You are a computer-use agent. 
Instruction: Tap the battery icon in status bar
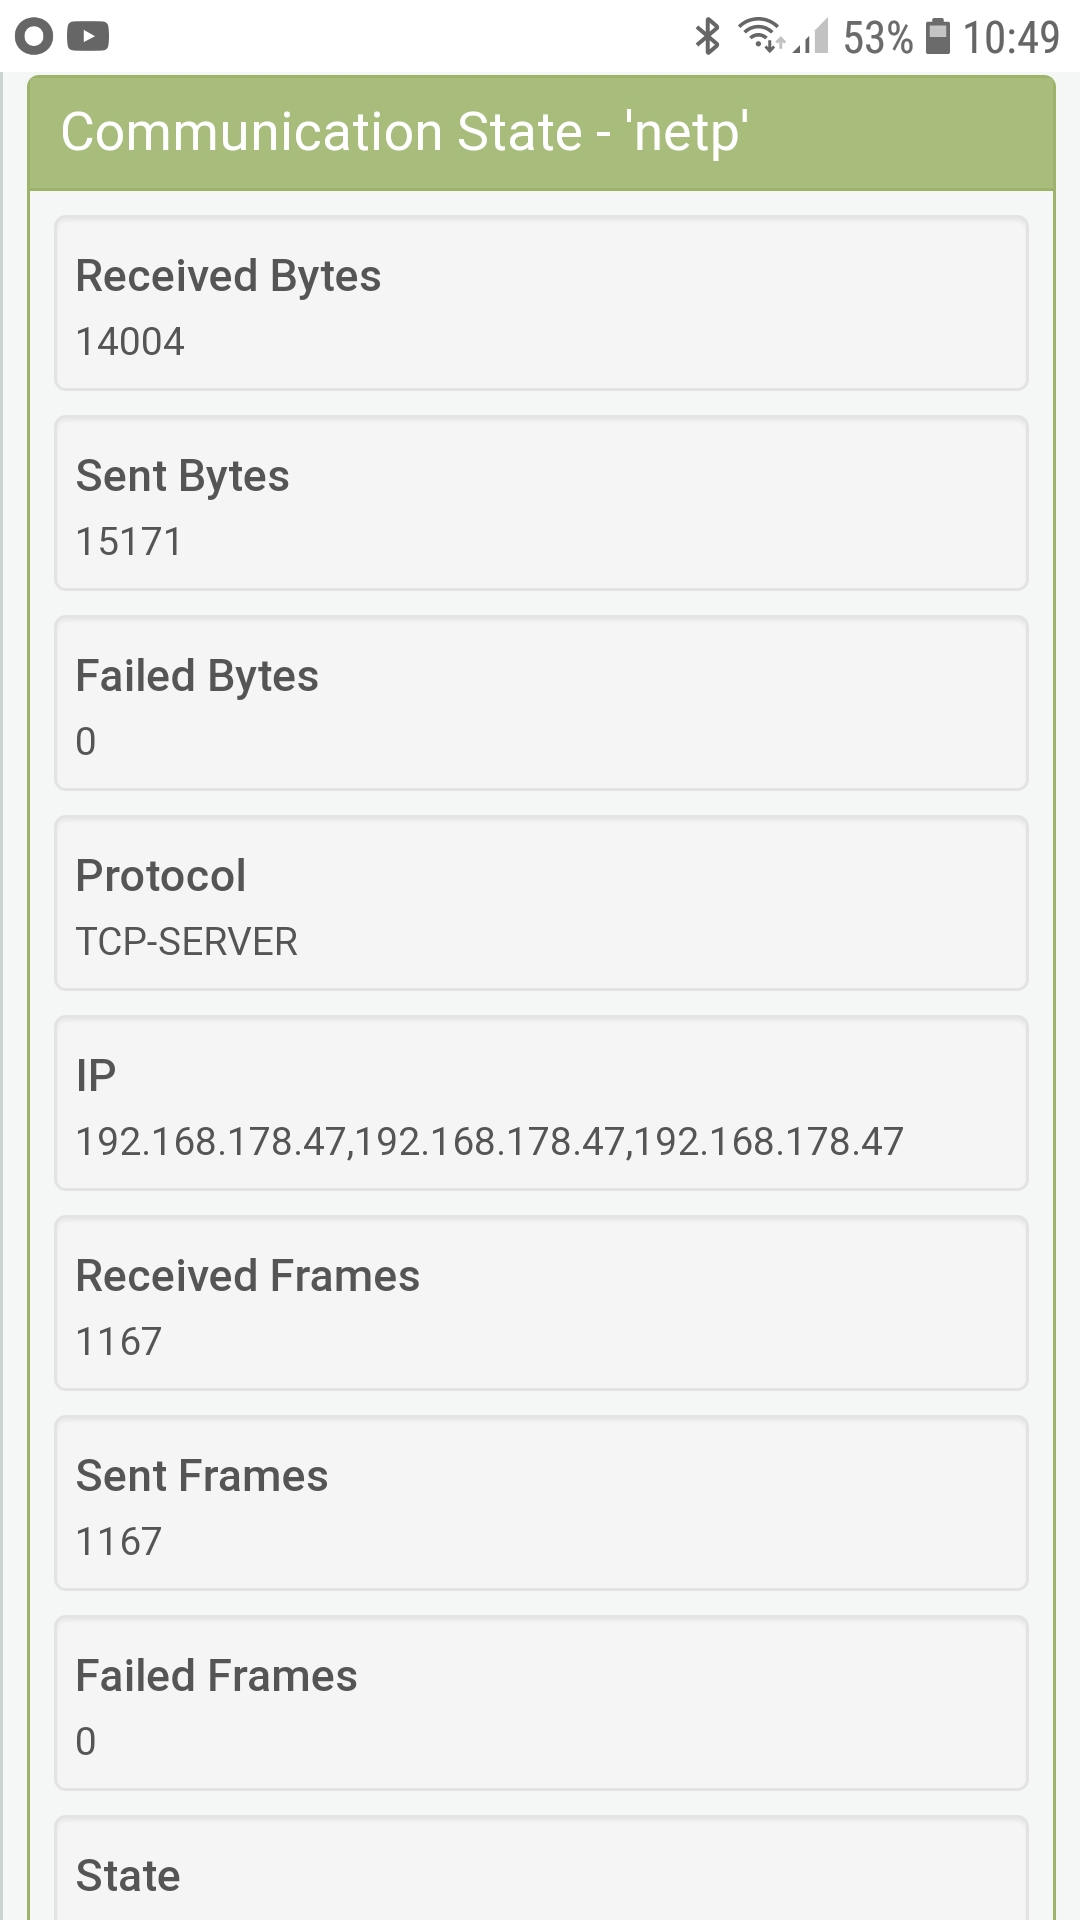pos(937,37)
